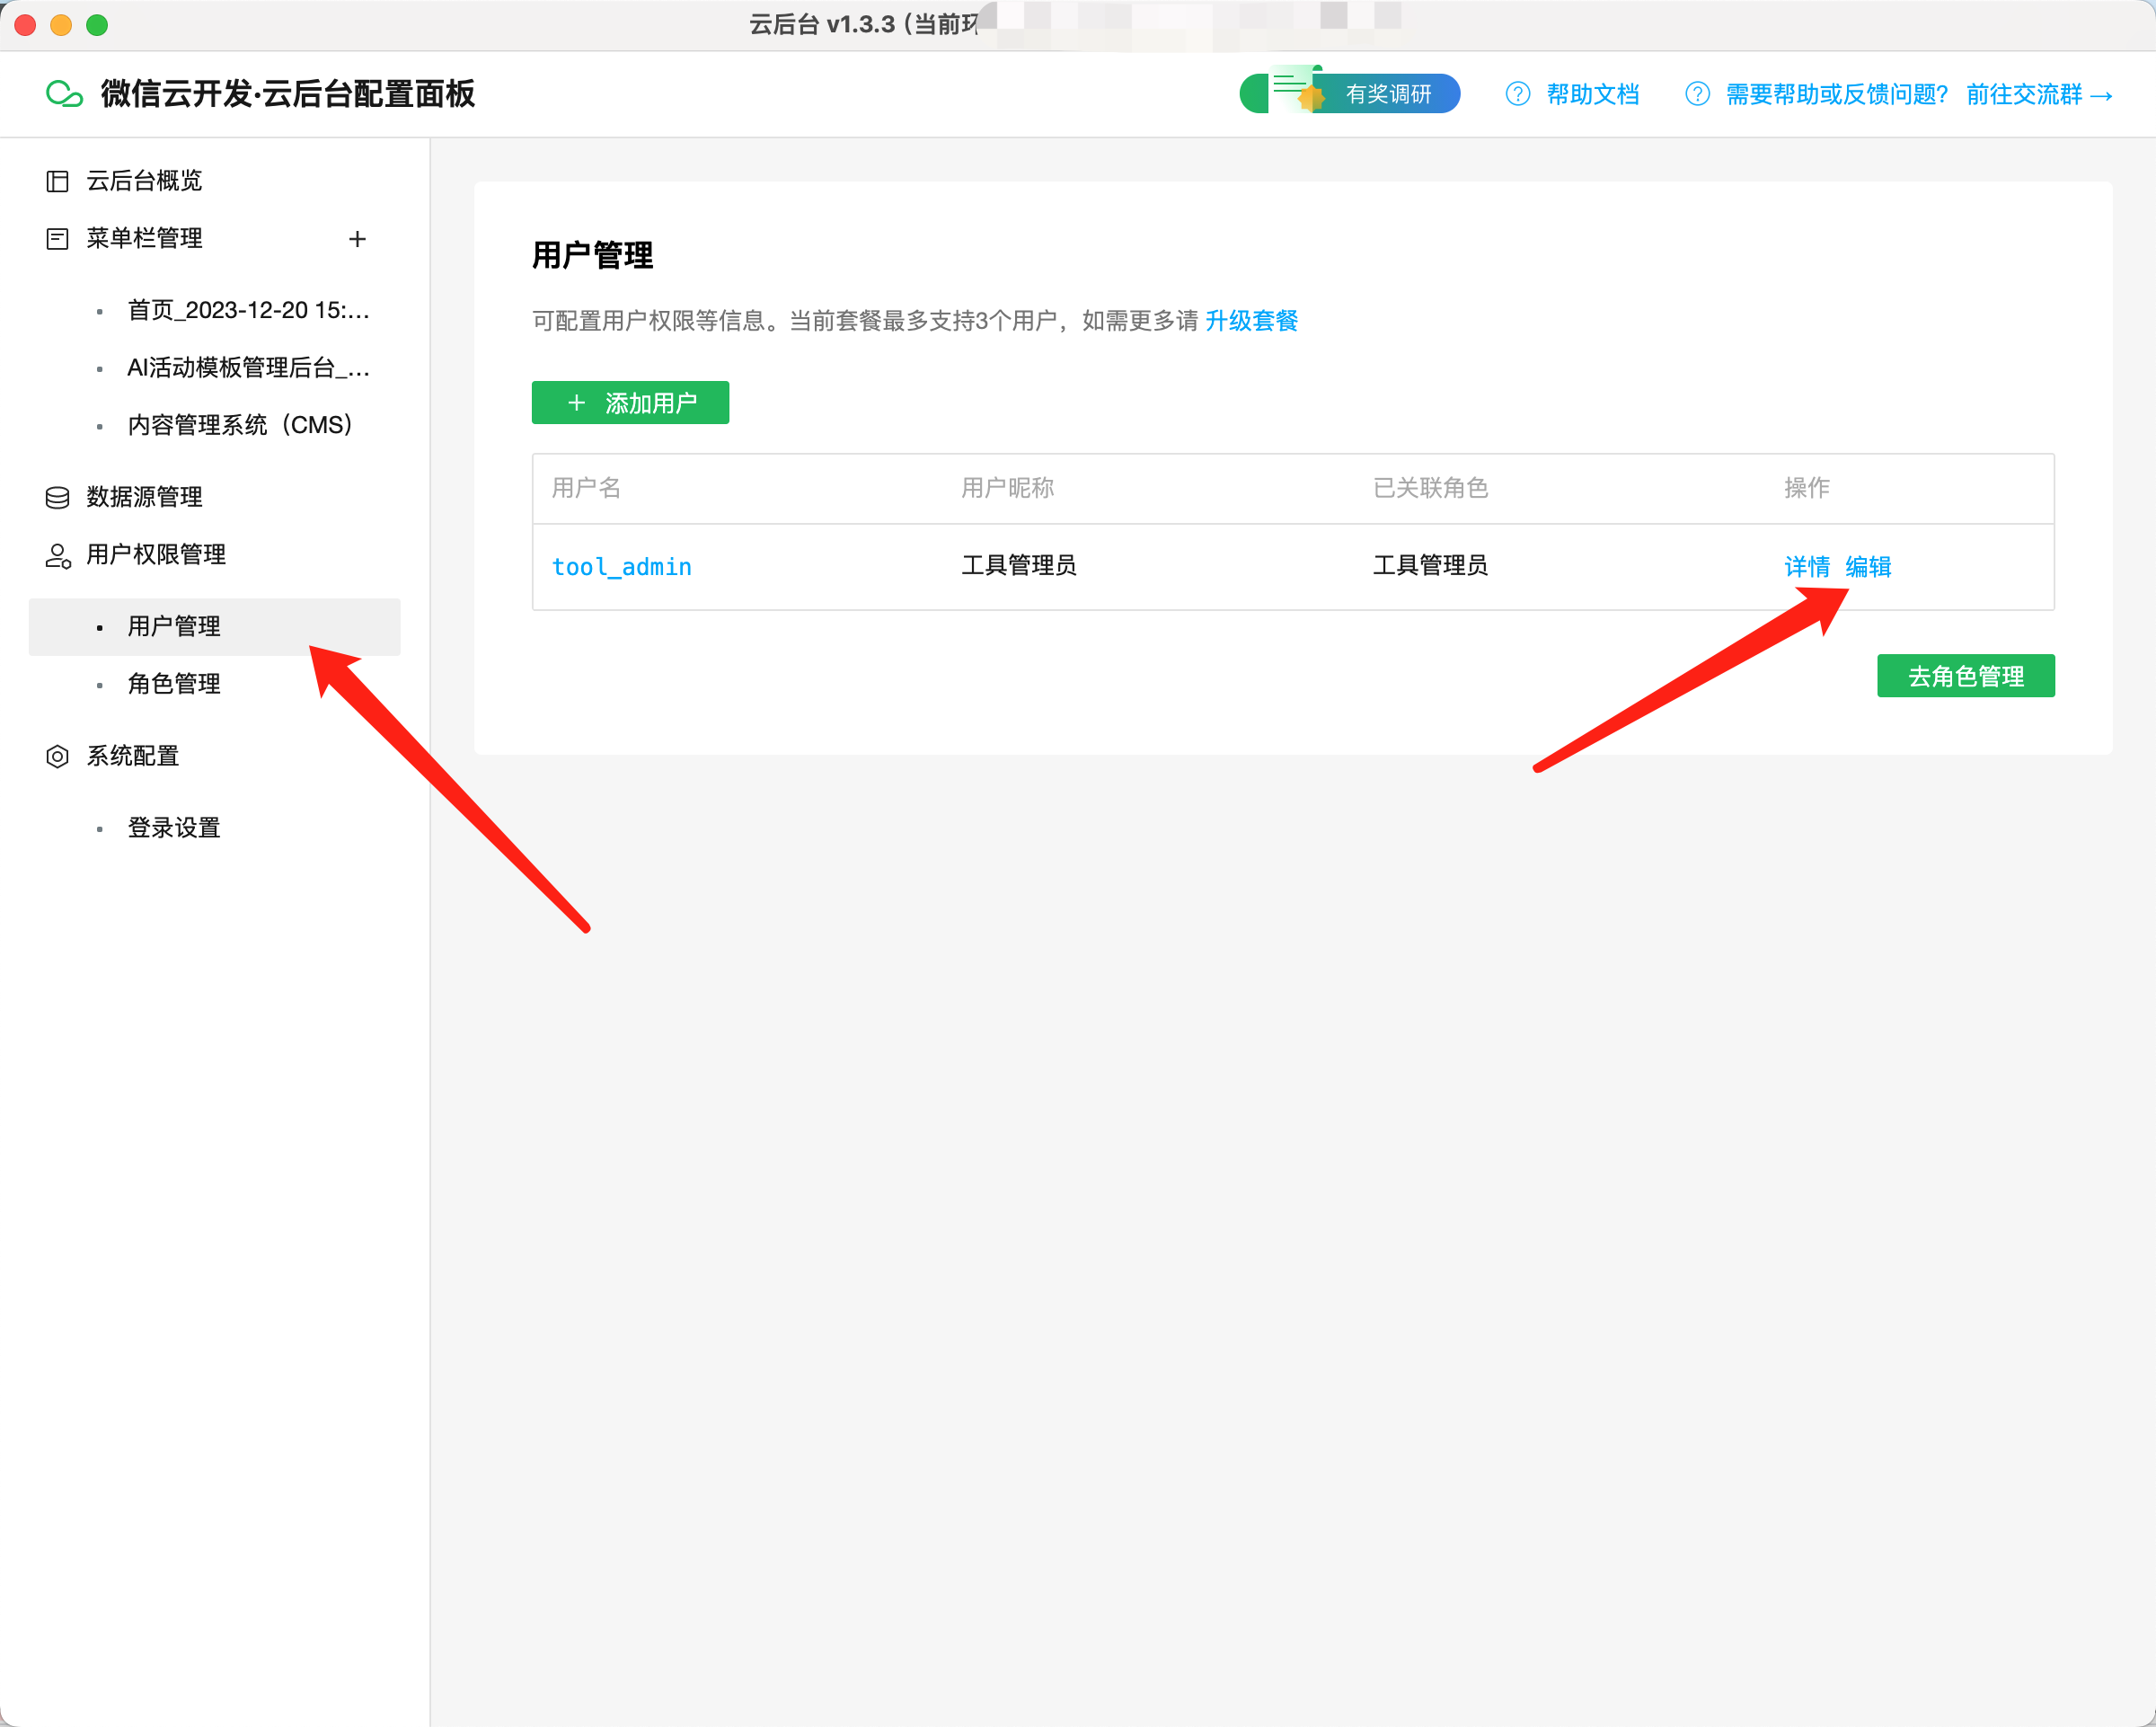The image size is (2156, 1727).
Task: Click the 系统配置 hexagon settings icon
Action: pyautogui.click(x=57, y=756)
